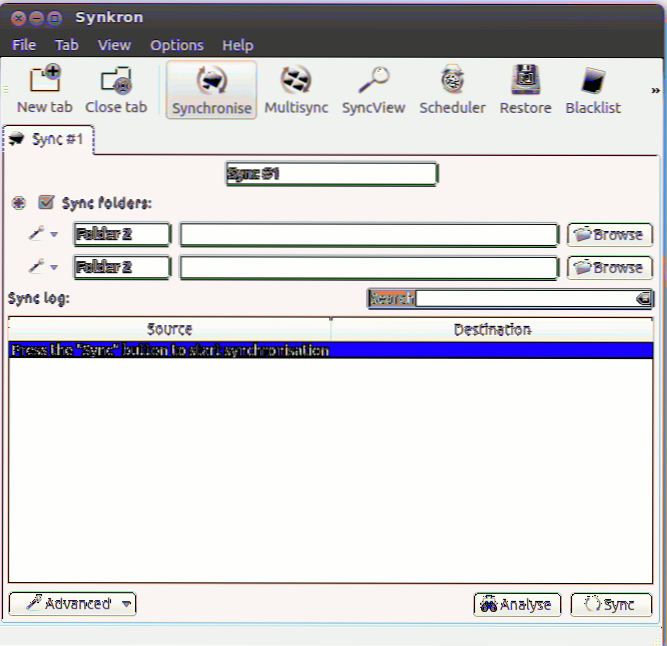Expand the toolbar overflow chevron
Image resolution: width=667 pixels, height=646 pixels.
click(656, 89)
